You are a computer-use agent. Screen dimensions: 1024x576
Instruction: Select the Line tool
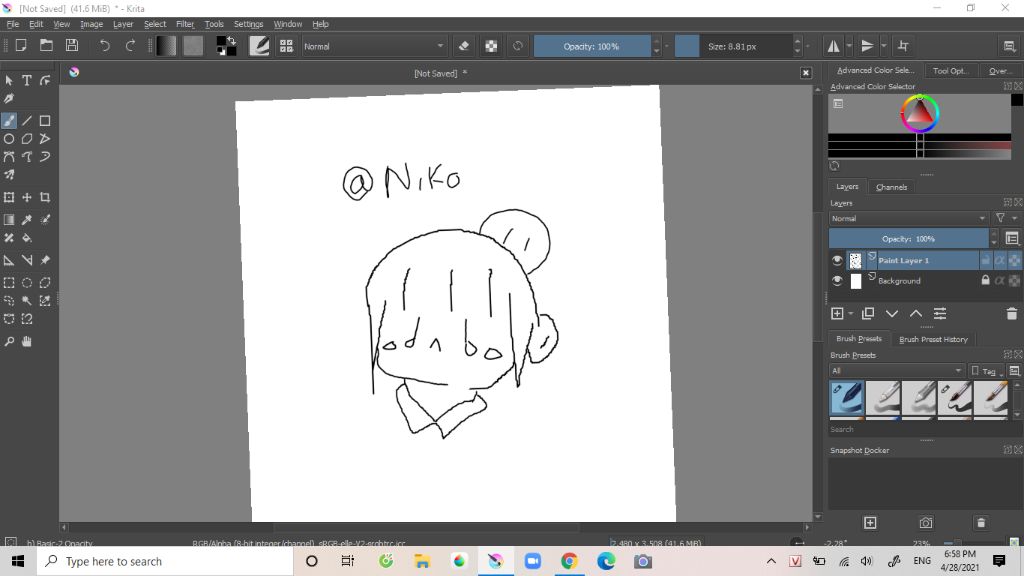(27, 121)
